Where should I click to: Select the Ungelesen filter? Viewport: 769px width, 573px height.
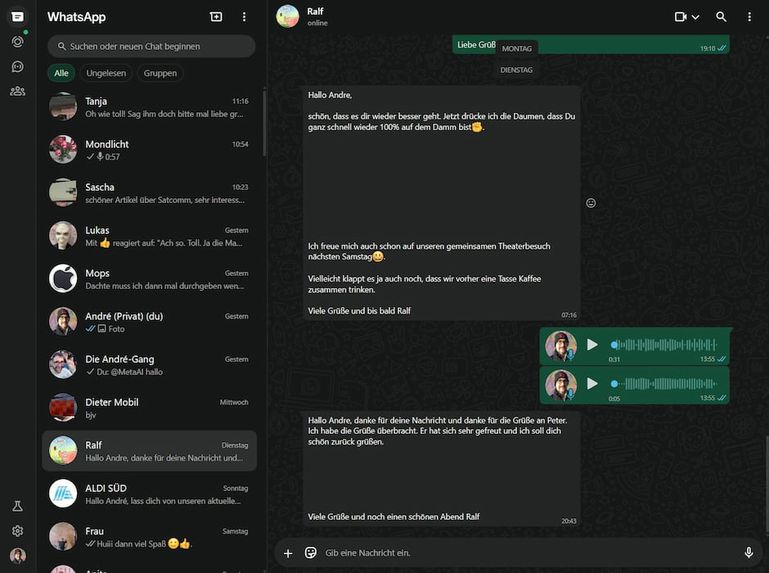click(x=105, y=73)
